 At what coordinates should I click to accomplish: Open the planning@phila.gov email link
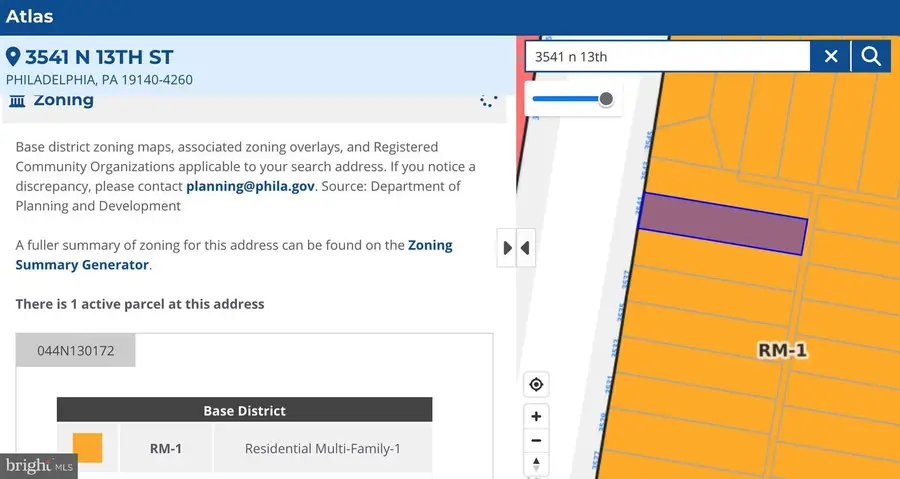pos(250,186)
